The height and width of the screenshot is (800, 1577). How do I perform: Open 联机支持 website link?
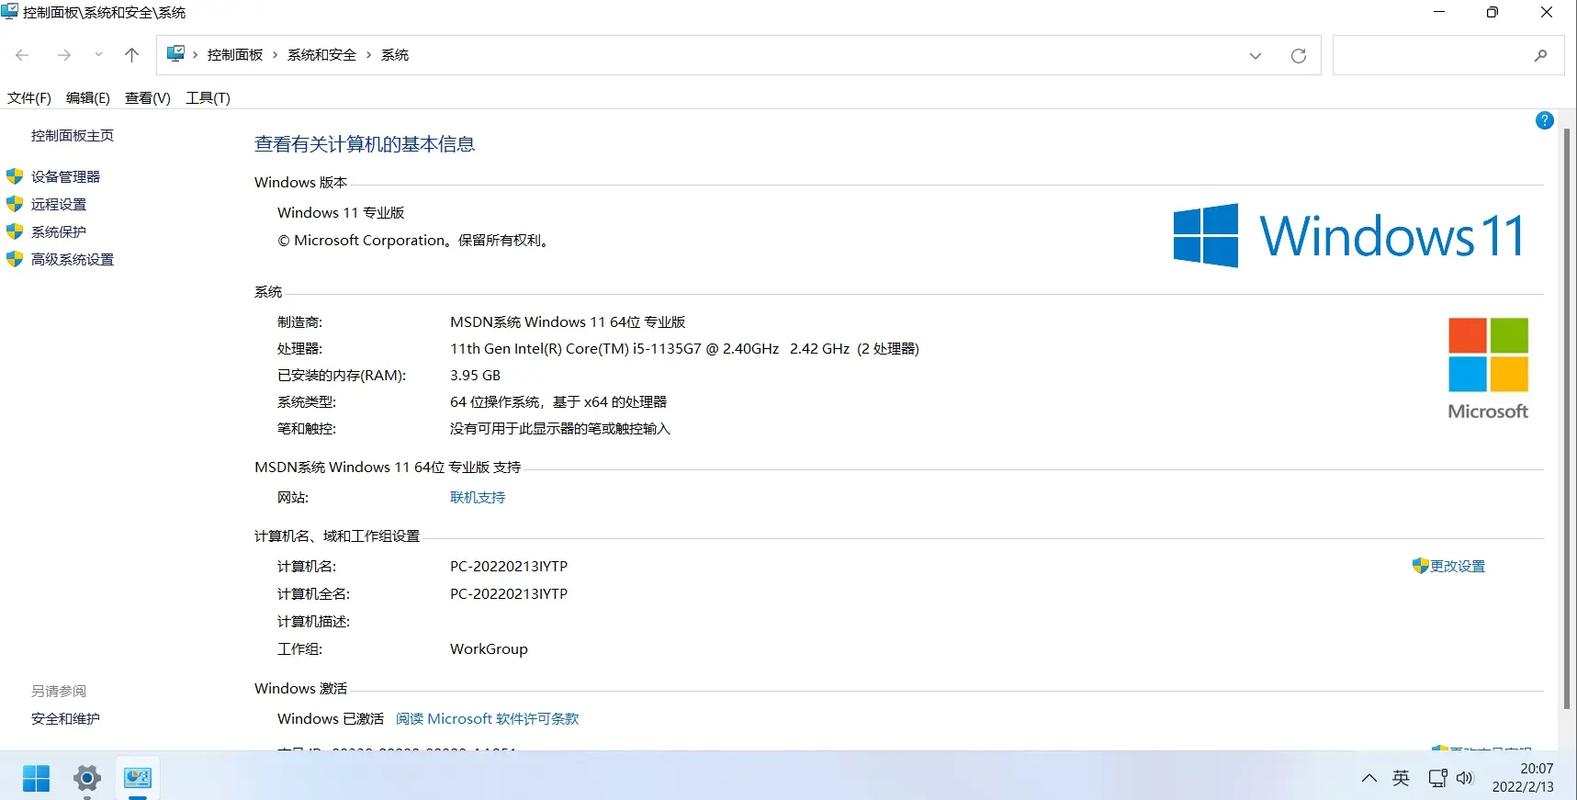477,497
